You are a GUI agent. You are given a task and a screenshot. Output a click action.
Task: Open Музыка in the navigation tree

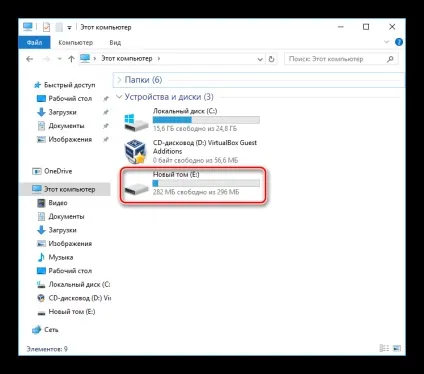coord(61,257)
